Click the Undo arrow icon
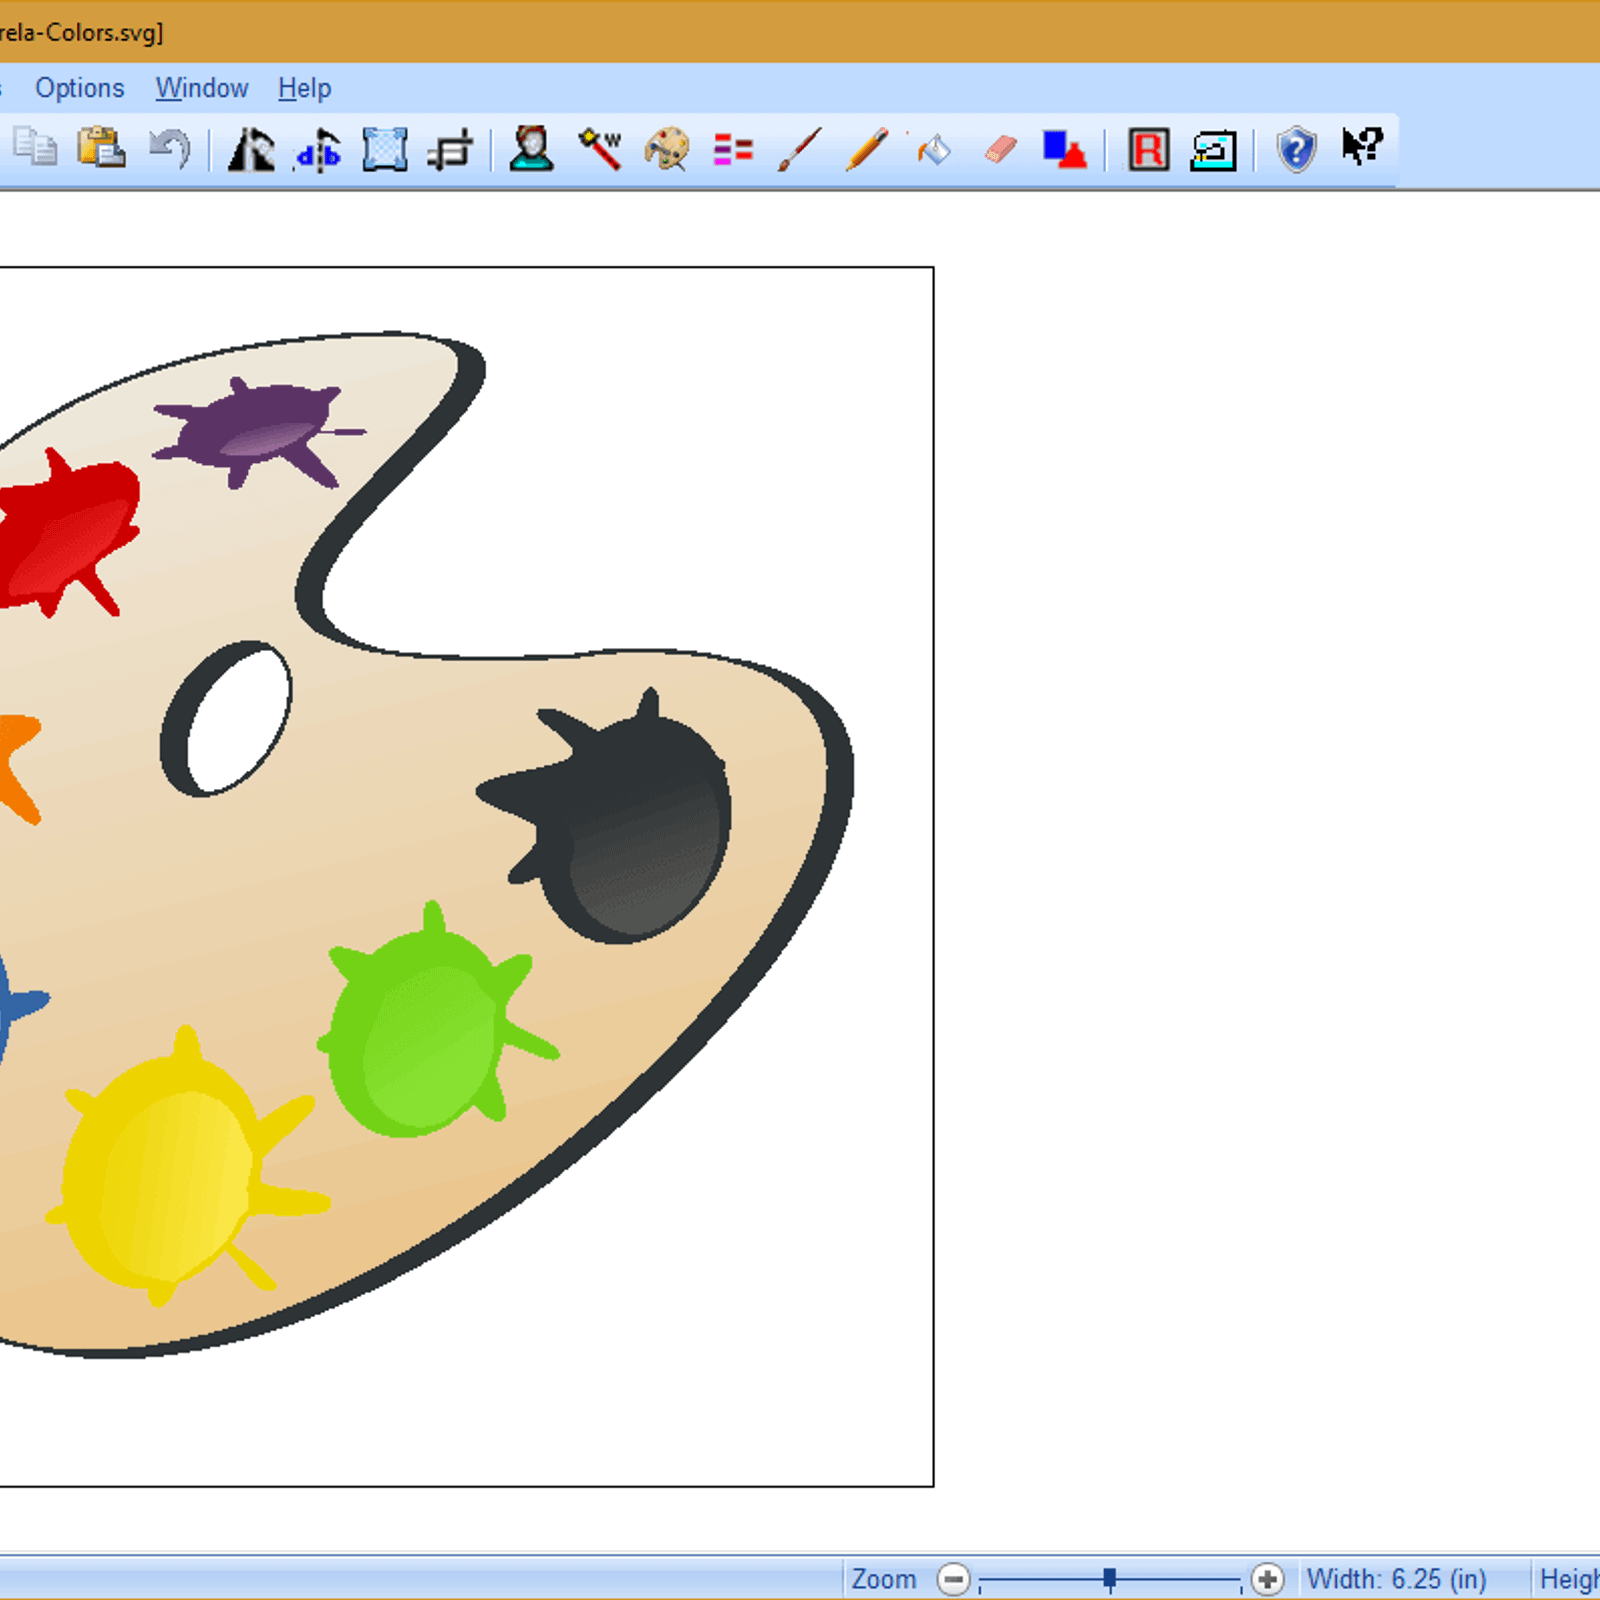This screenshot has height=1600, width=1600. [169, 149]
